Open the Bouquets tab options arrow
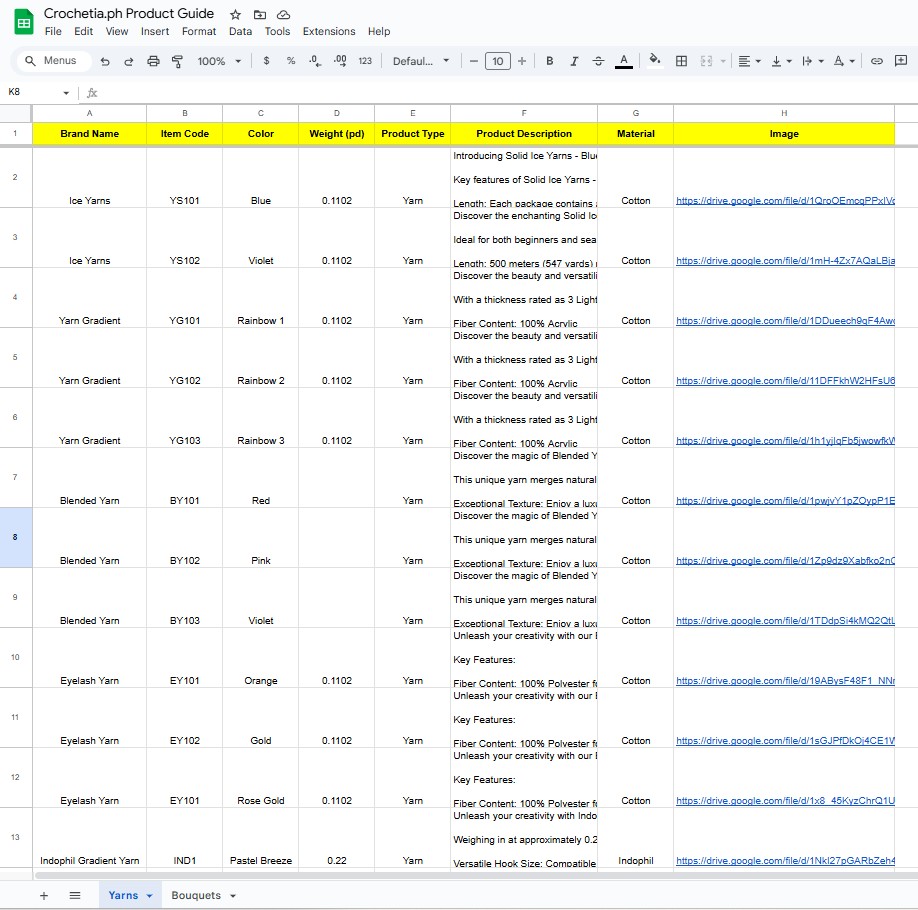 point(233,896)
